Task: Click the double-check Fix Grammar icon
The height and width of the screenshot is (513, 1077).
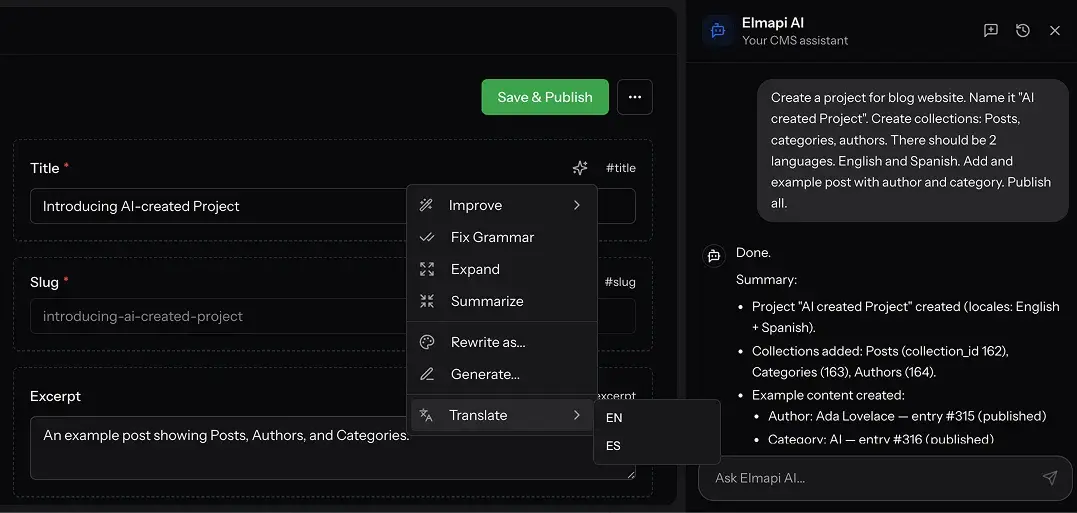Action: (427, 237)
